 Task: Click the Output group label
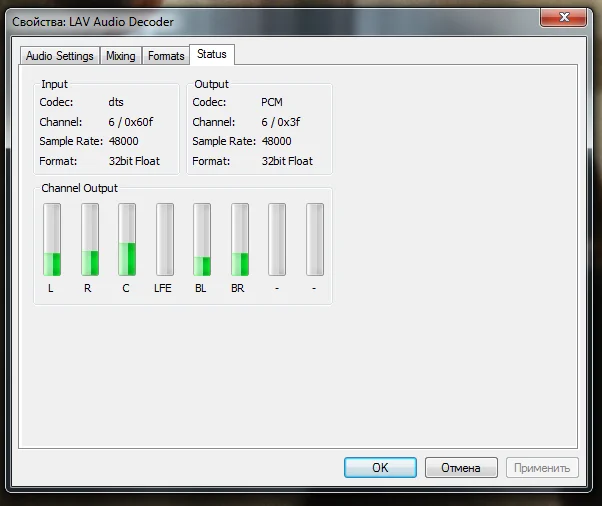[x=211, y=84]
